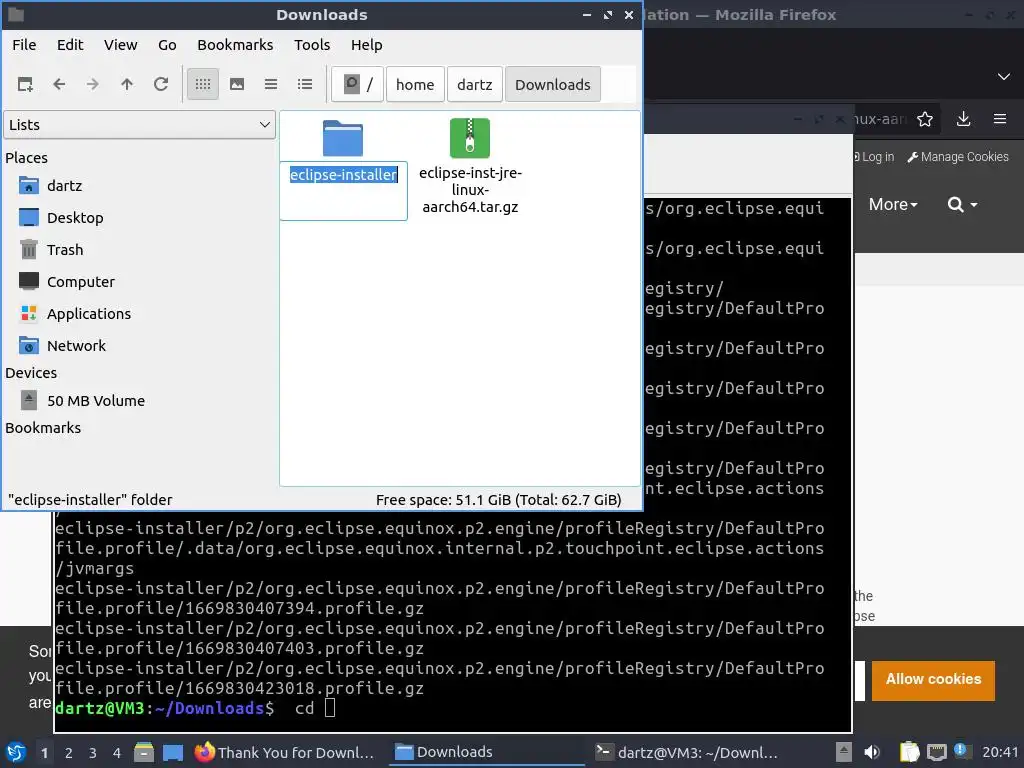The image size is (1024, 768).
Task: Reload the Downloads folder
Action: [x=161, y=84]
